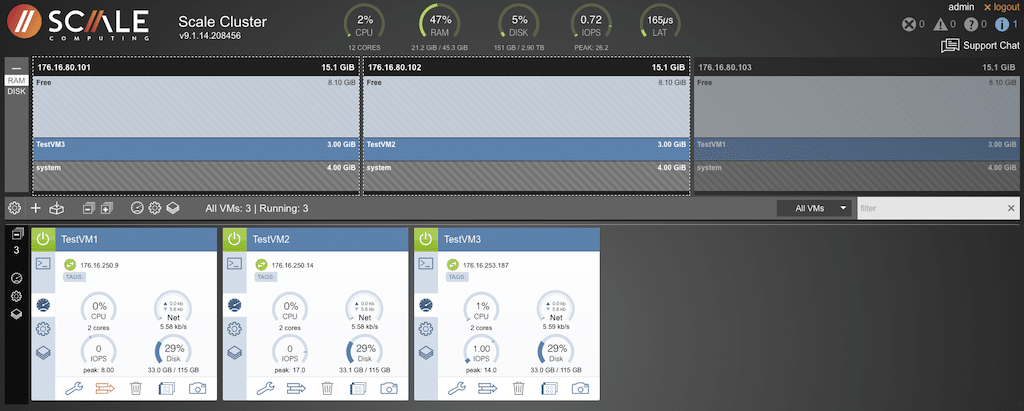Switch to TestVM1 snapshots layers tab
Image resolution: width=1024 pixels, height=411 pixels.
[43, 352]
